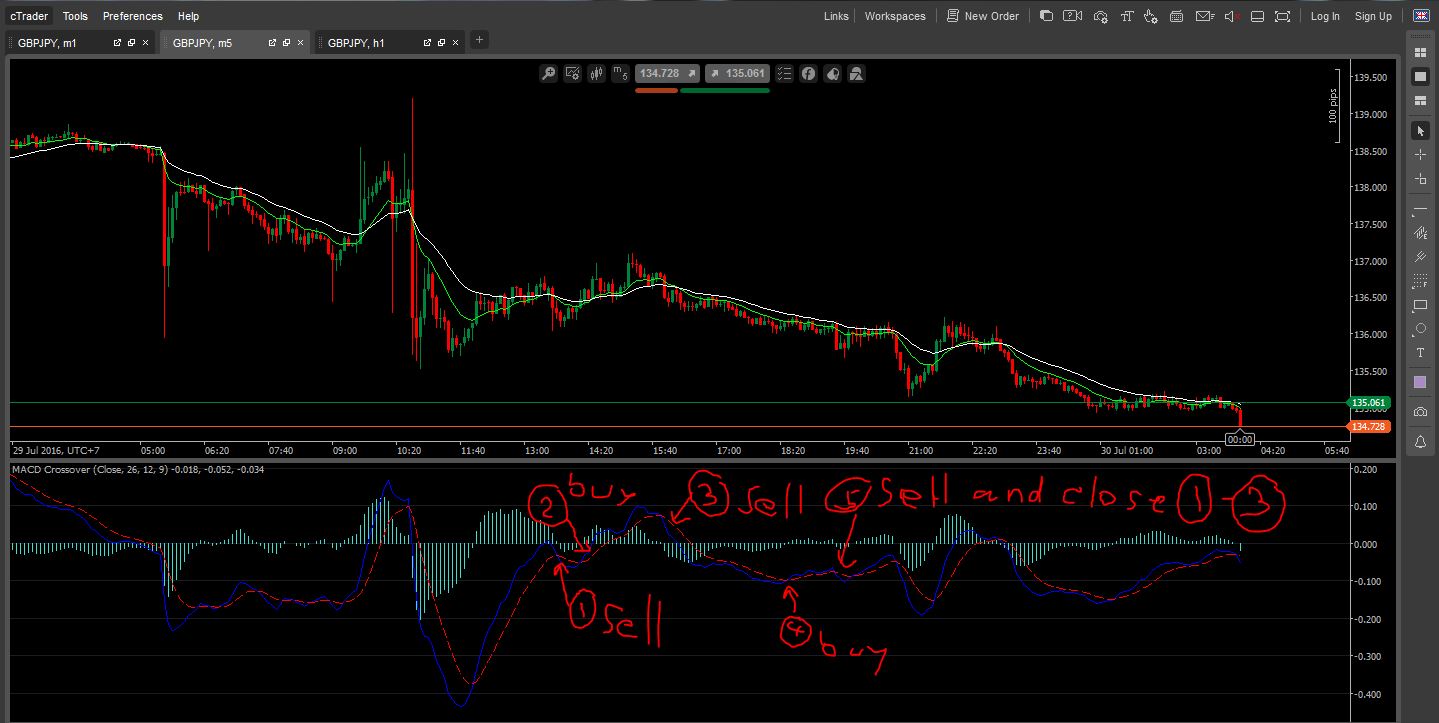Open the Workspaces menu
The image size is (1439, 723).
[x=895, y=16]
